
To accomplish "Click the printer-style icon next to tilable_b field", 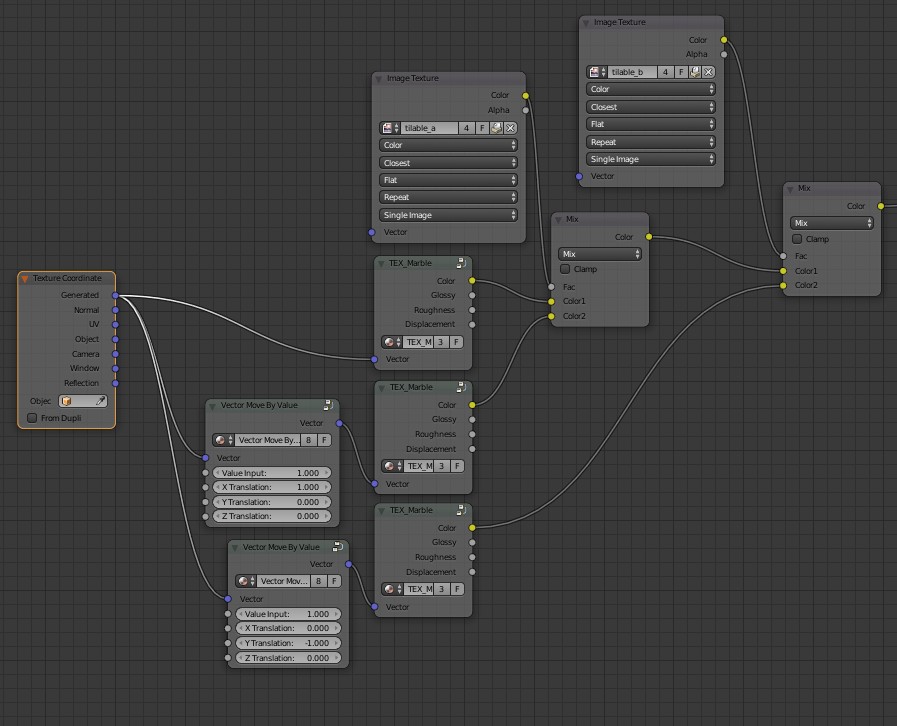I will (x=695, y=72).
